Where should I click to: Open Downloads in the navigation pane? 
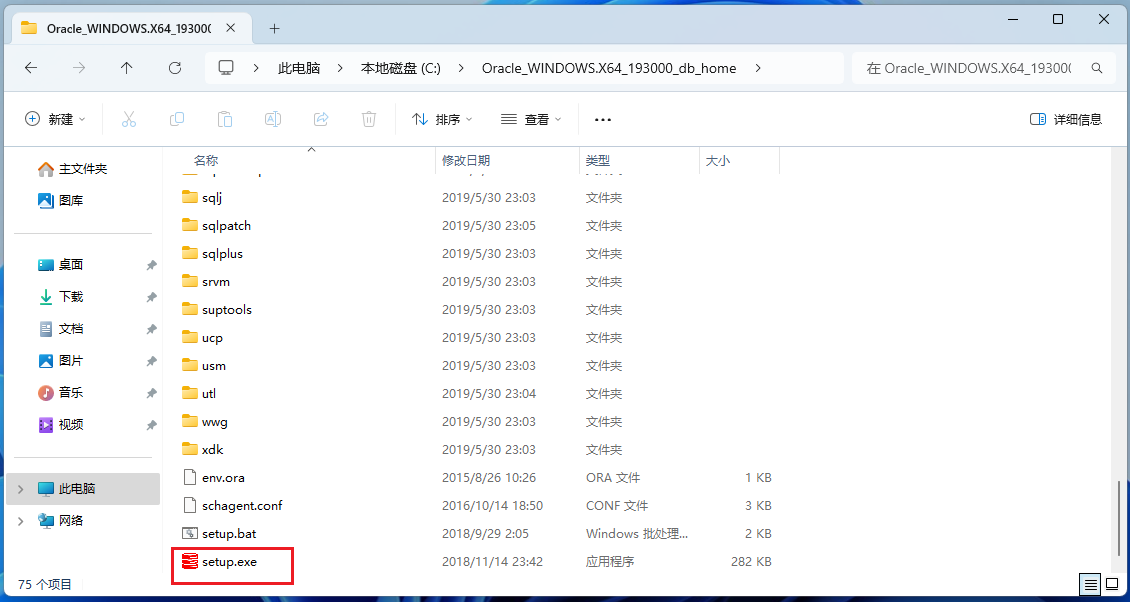(71, 297)
